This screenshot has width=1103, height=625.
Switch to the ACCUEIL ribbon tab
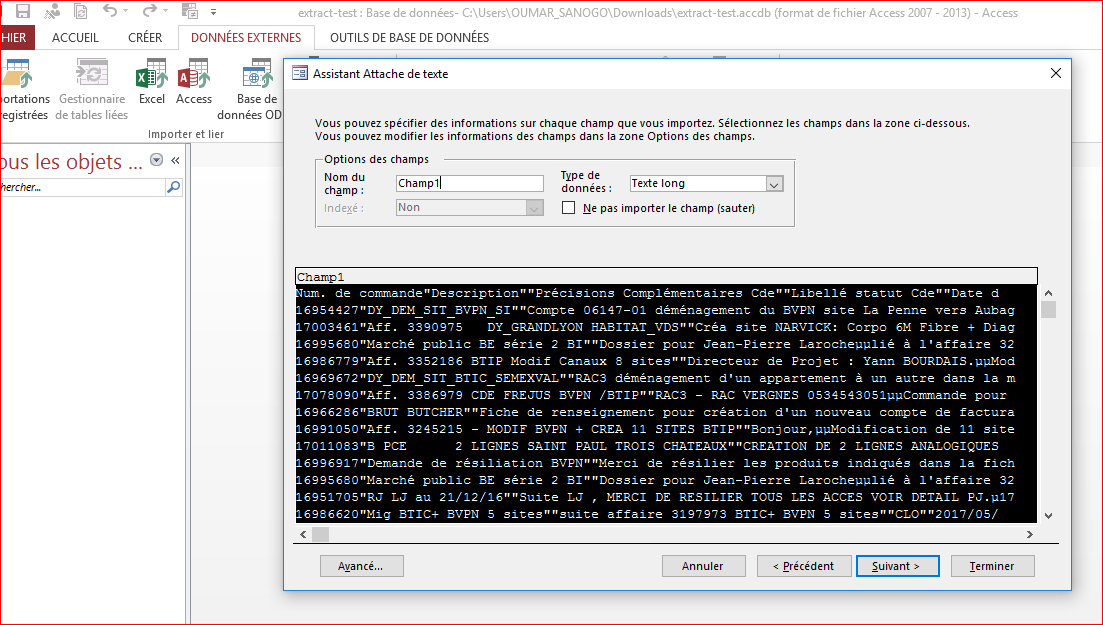point(75,38)
